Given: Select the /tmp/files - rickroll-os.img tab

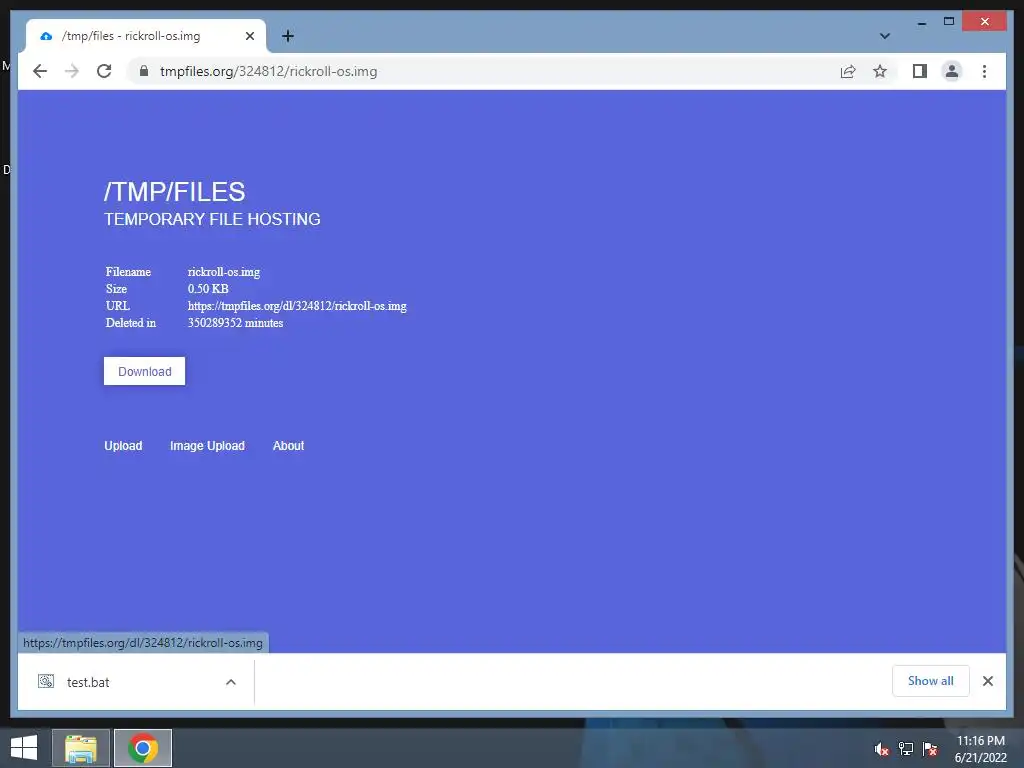Looking at the screenshot, I should (x=146, y=36).
